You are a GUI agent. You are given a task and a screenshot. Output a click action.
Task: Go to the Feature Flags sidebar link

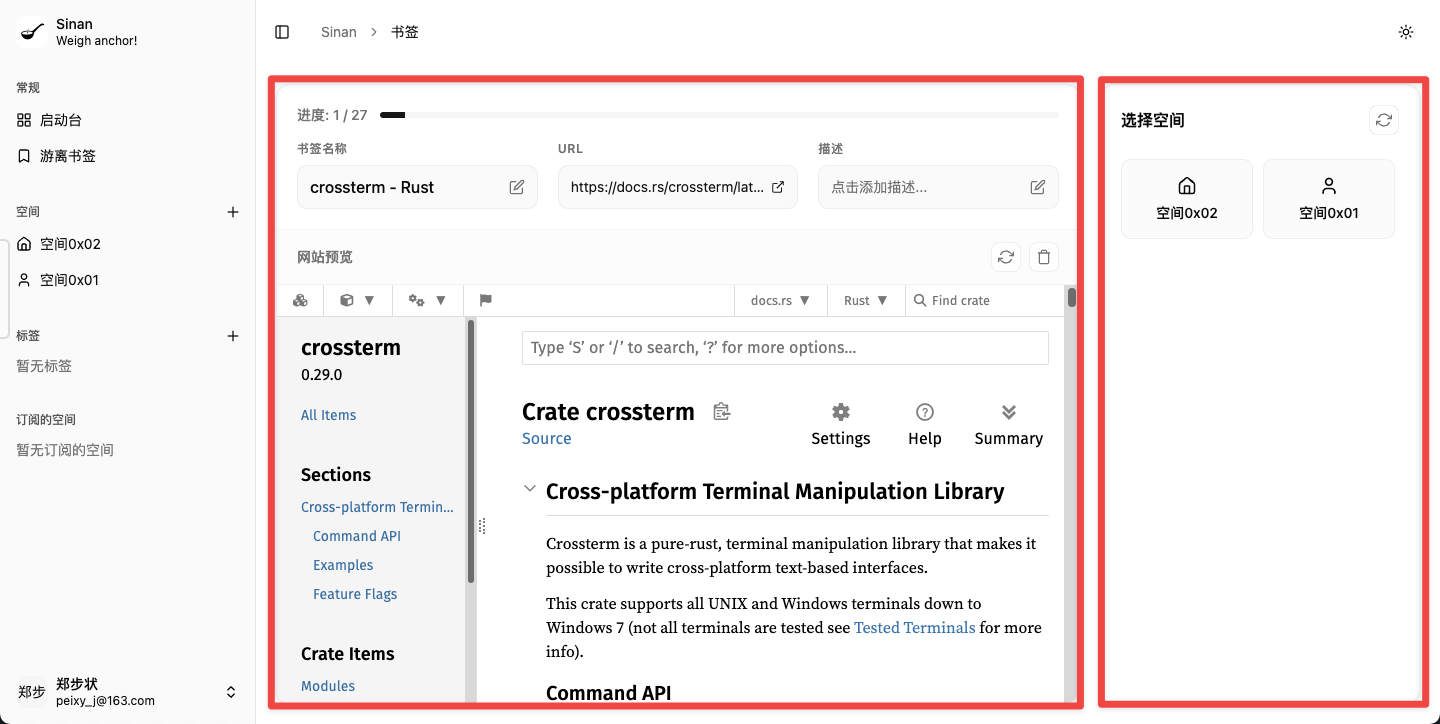(355, 594)
